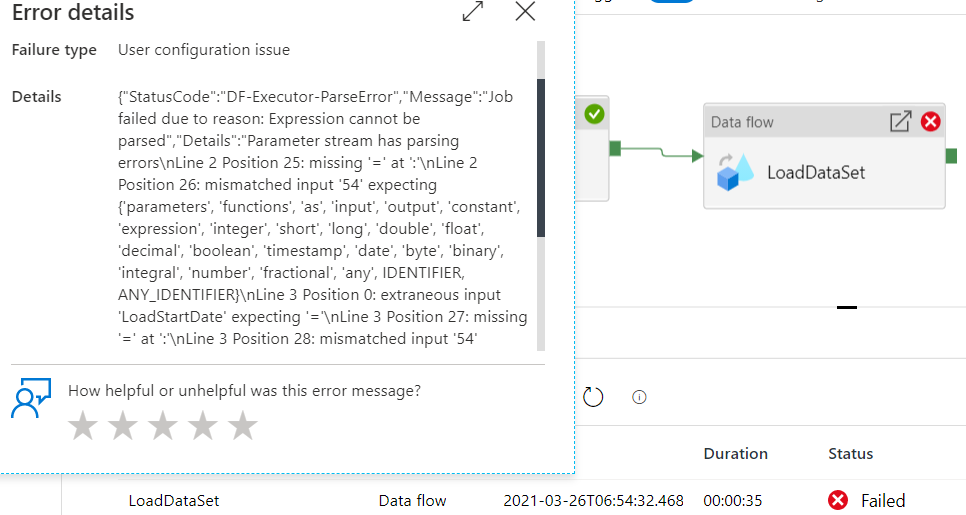Click the green output connector of LoadDataSet
The height and width of the screenshot is (515, 966).
951,156
